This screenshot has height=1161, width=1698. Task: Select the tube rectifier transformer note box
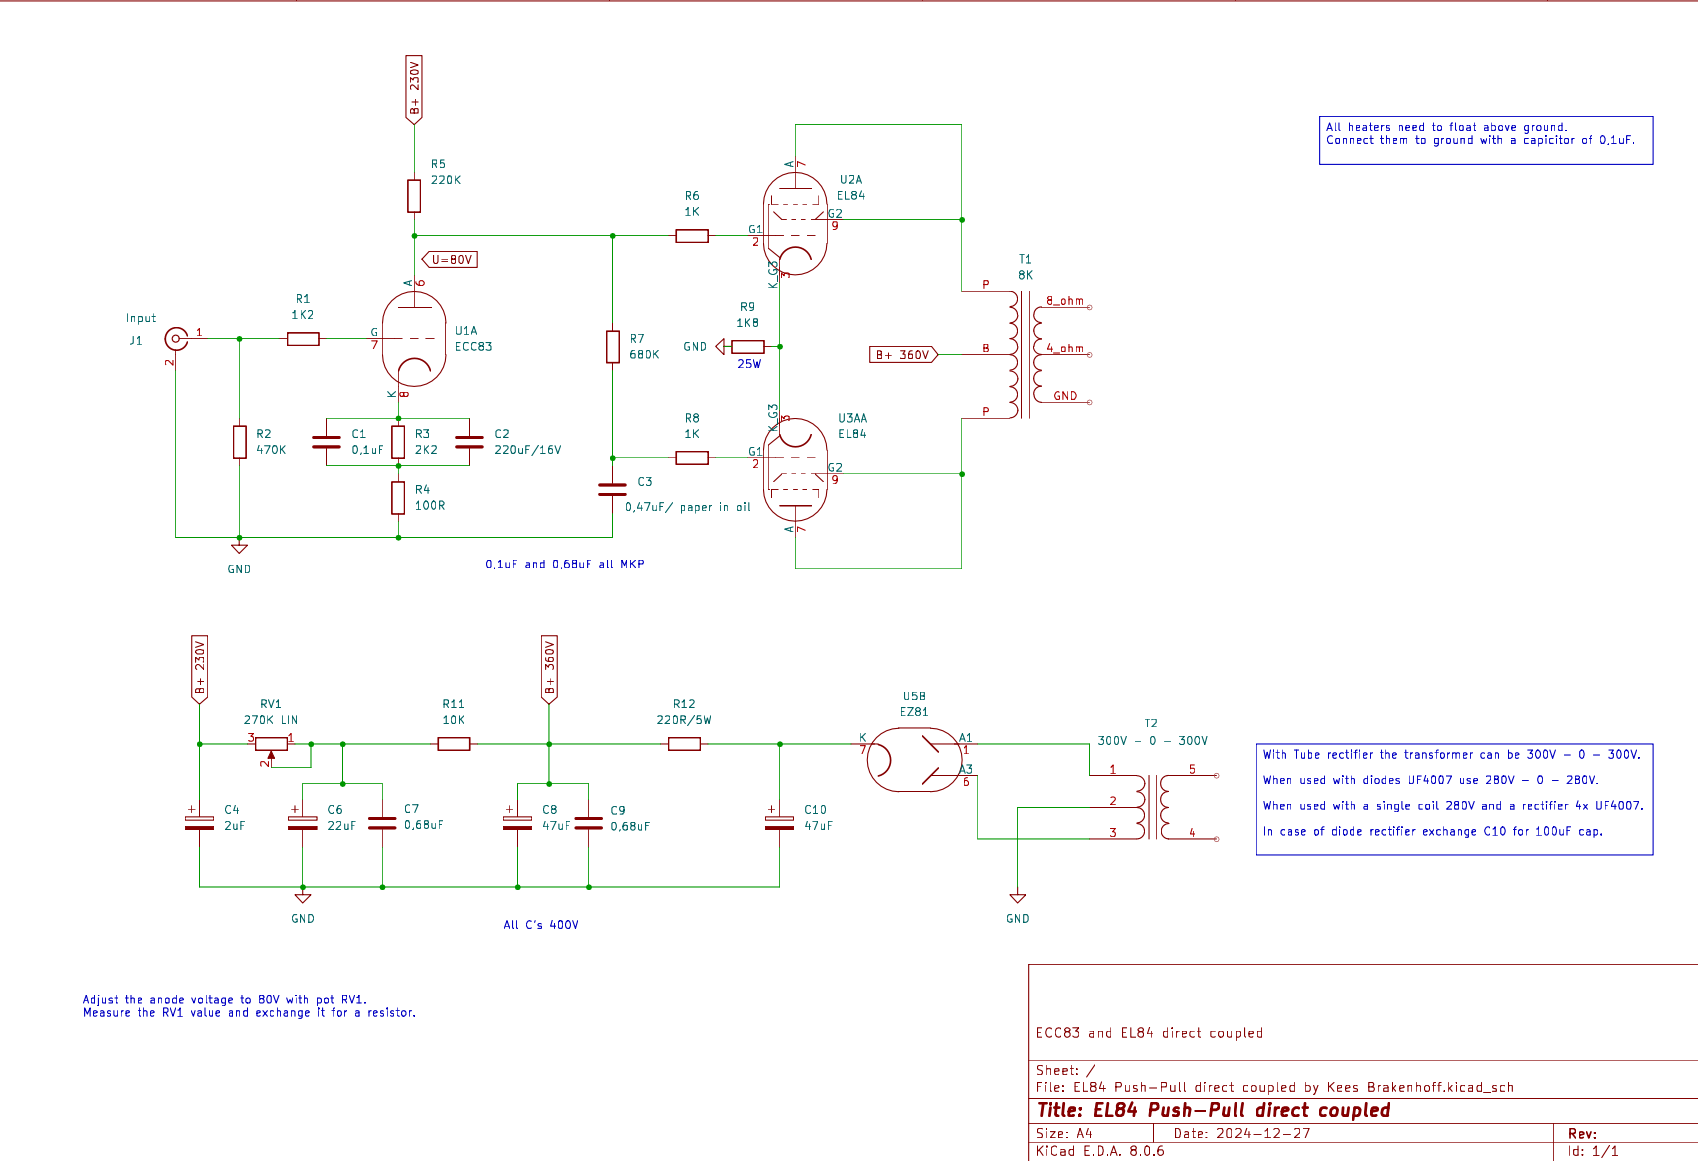click(1454, 799)
